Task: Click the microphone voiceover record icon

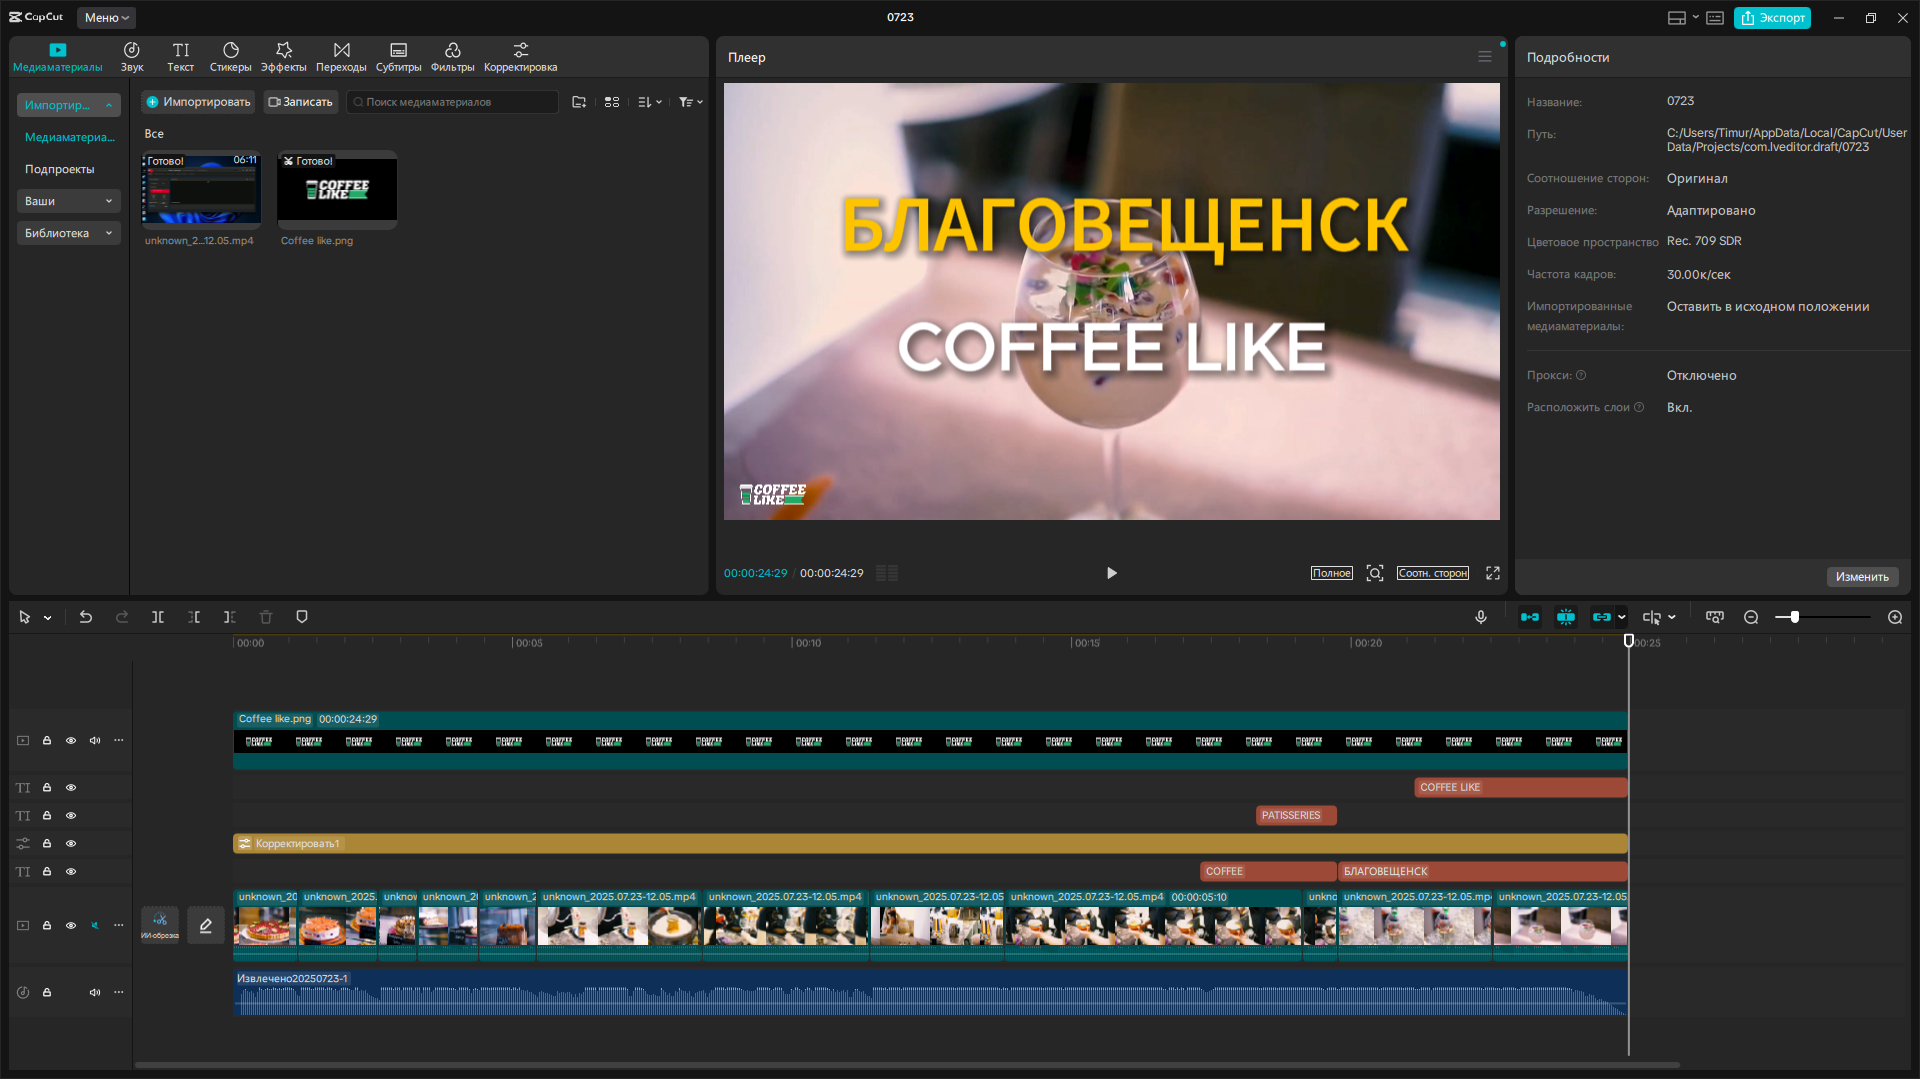Action: point(1481,617)
